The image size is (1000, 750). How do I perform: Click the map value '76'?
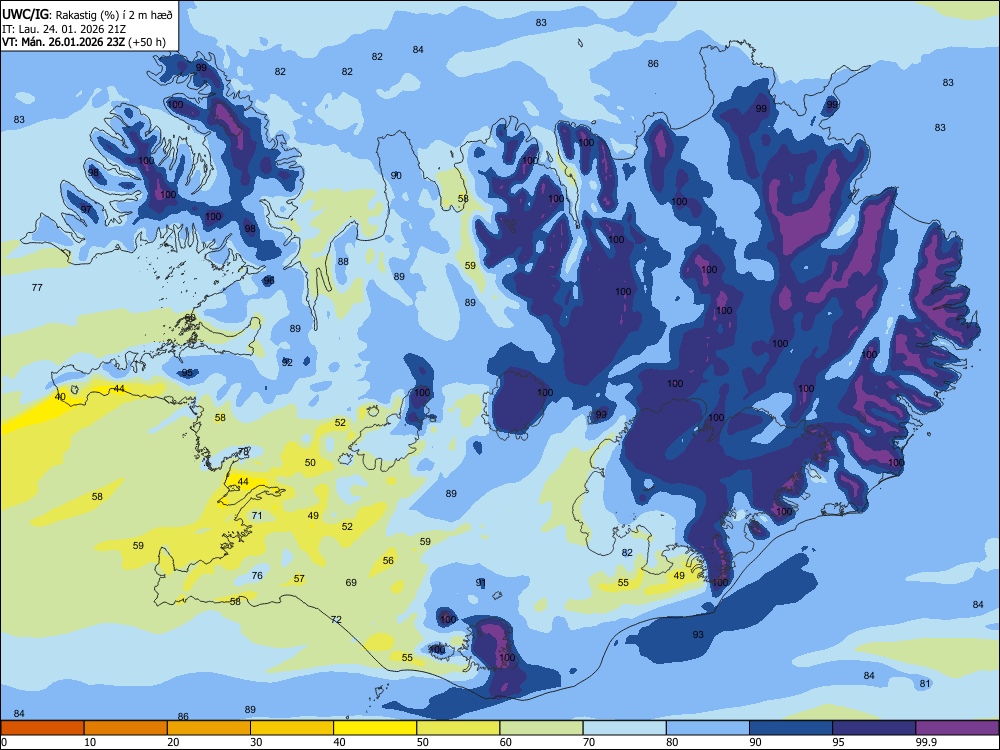coord(257,575)
